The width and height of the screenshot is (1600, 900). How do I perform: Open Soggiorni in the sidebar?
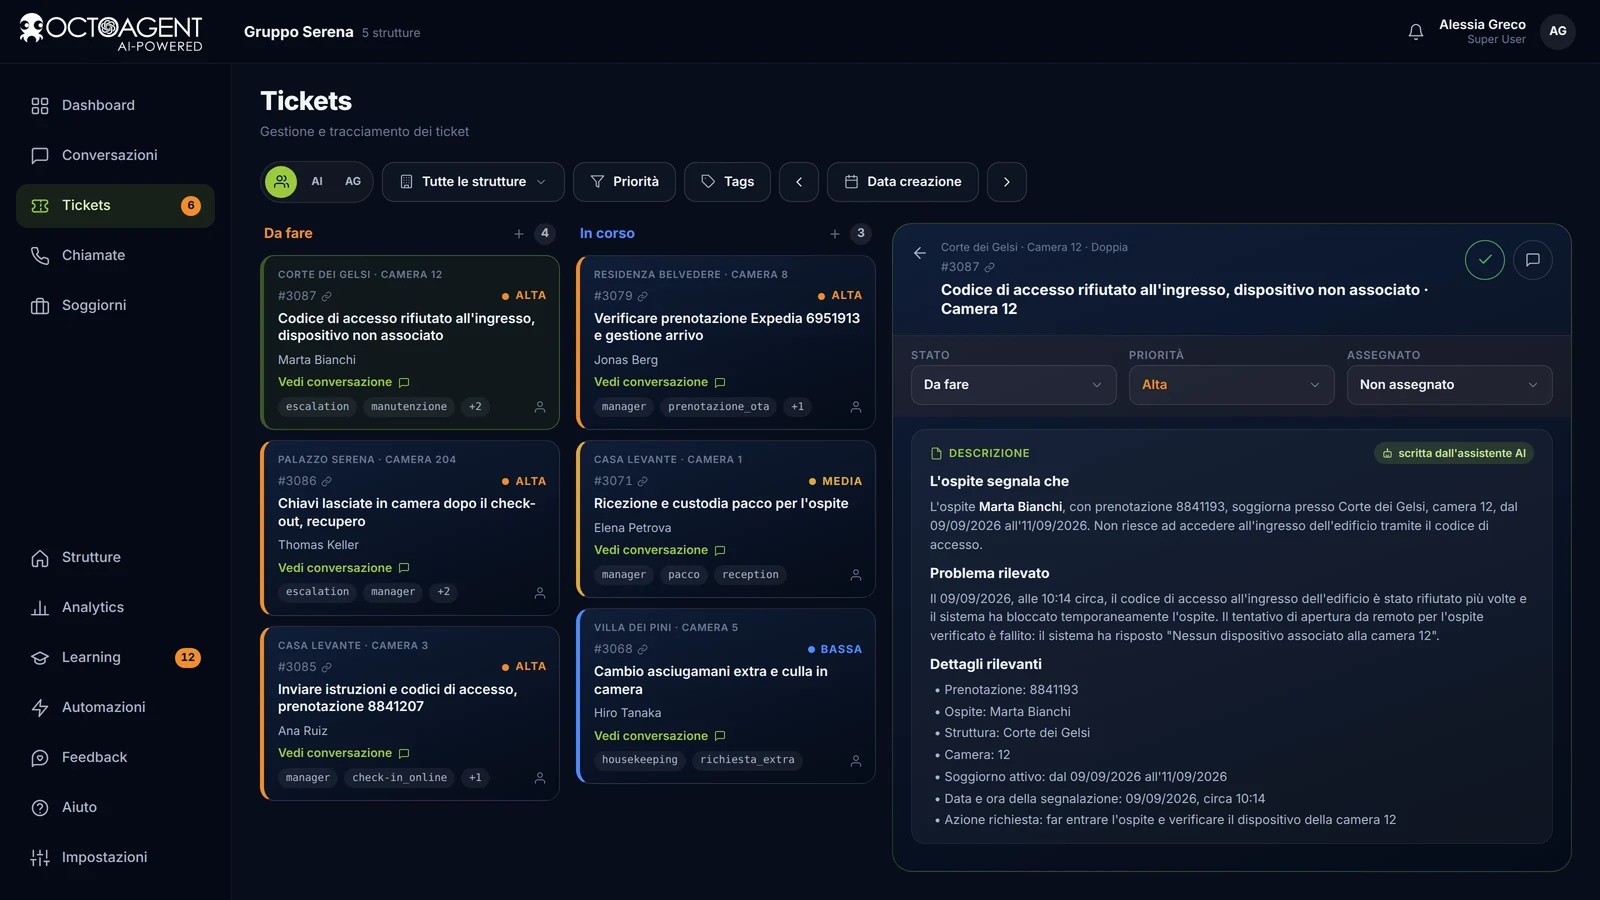tap(115, 306)
